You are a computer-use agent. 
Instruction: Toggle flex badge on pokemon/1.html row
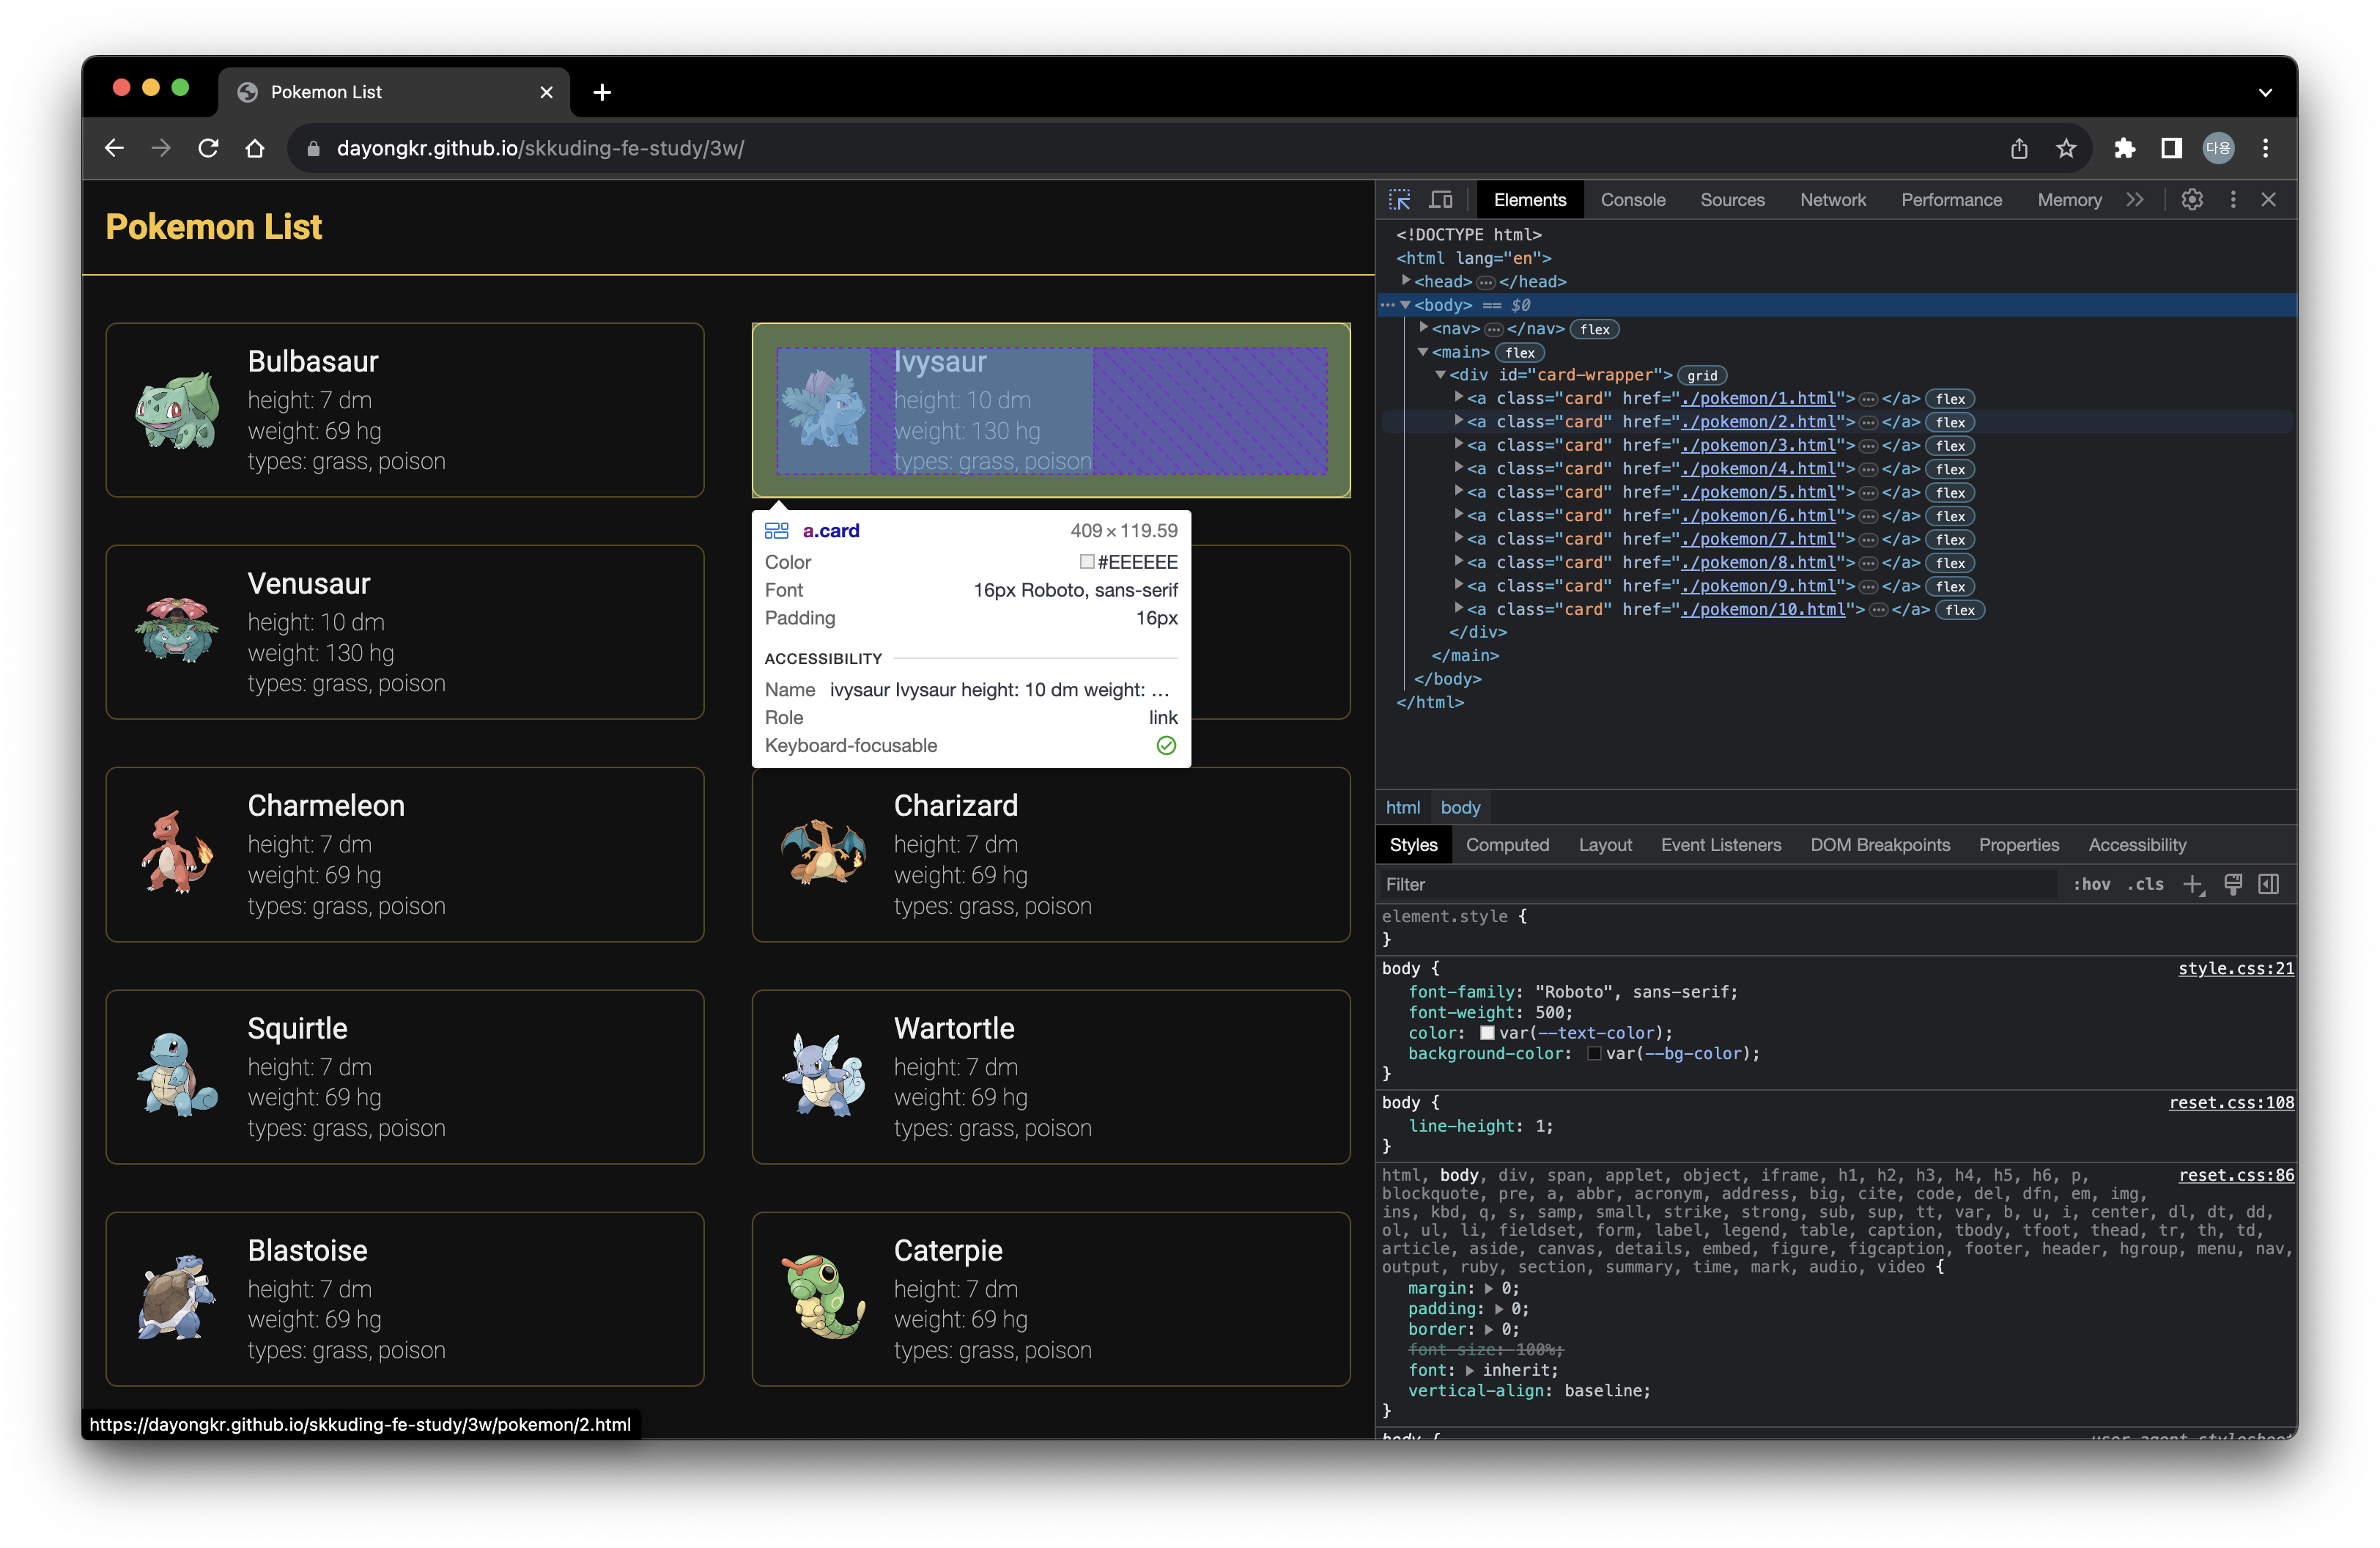click(1951, 399)
